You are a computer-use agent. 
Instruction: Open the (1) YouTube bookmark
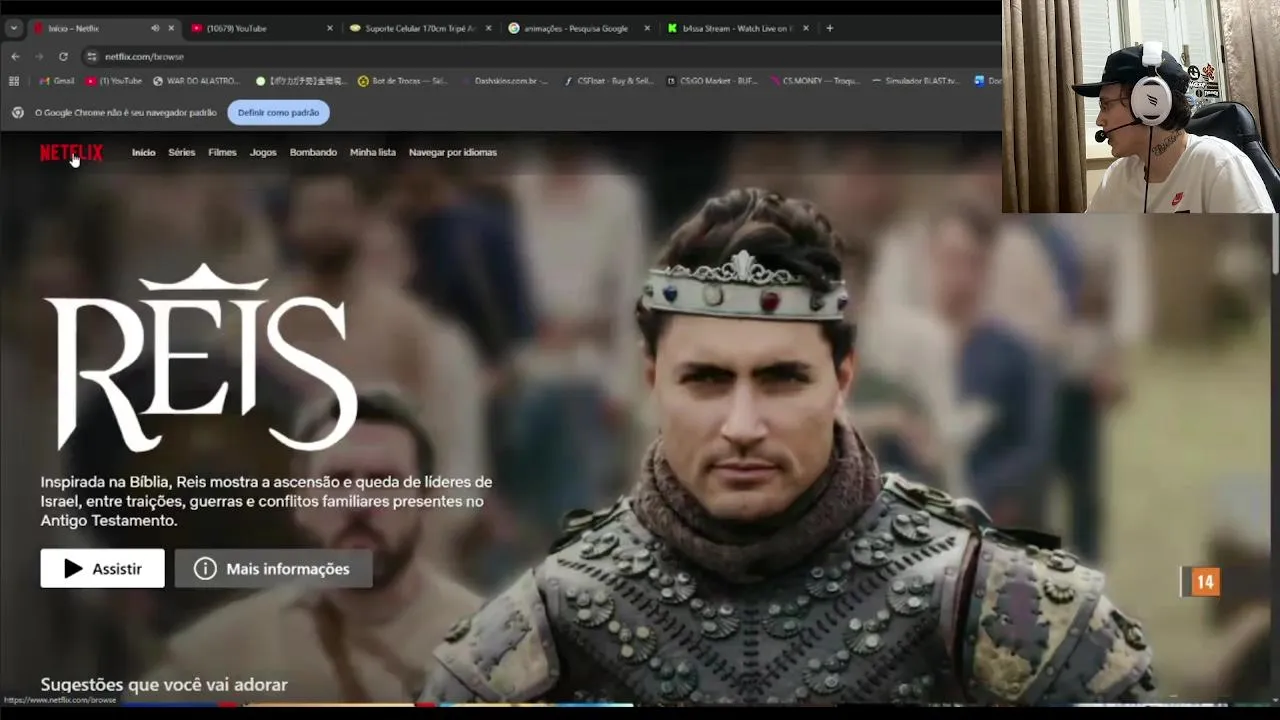click(x=114, y=81)
